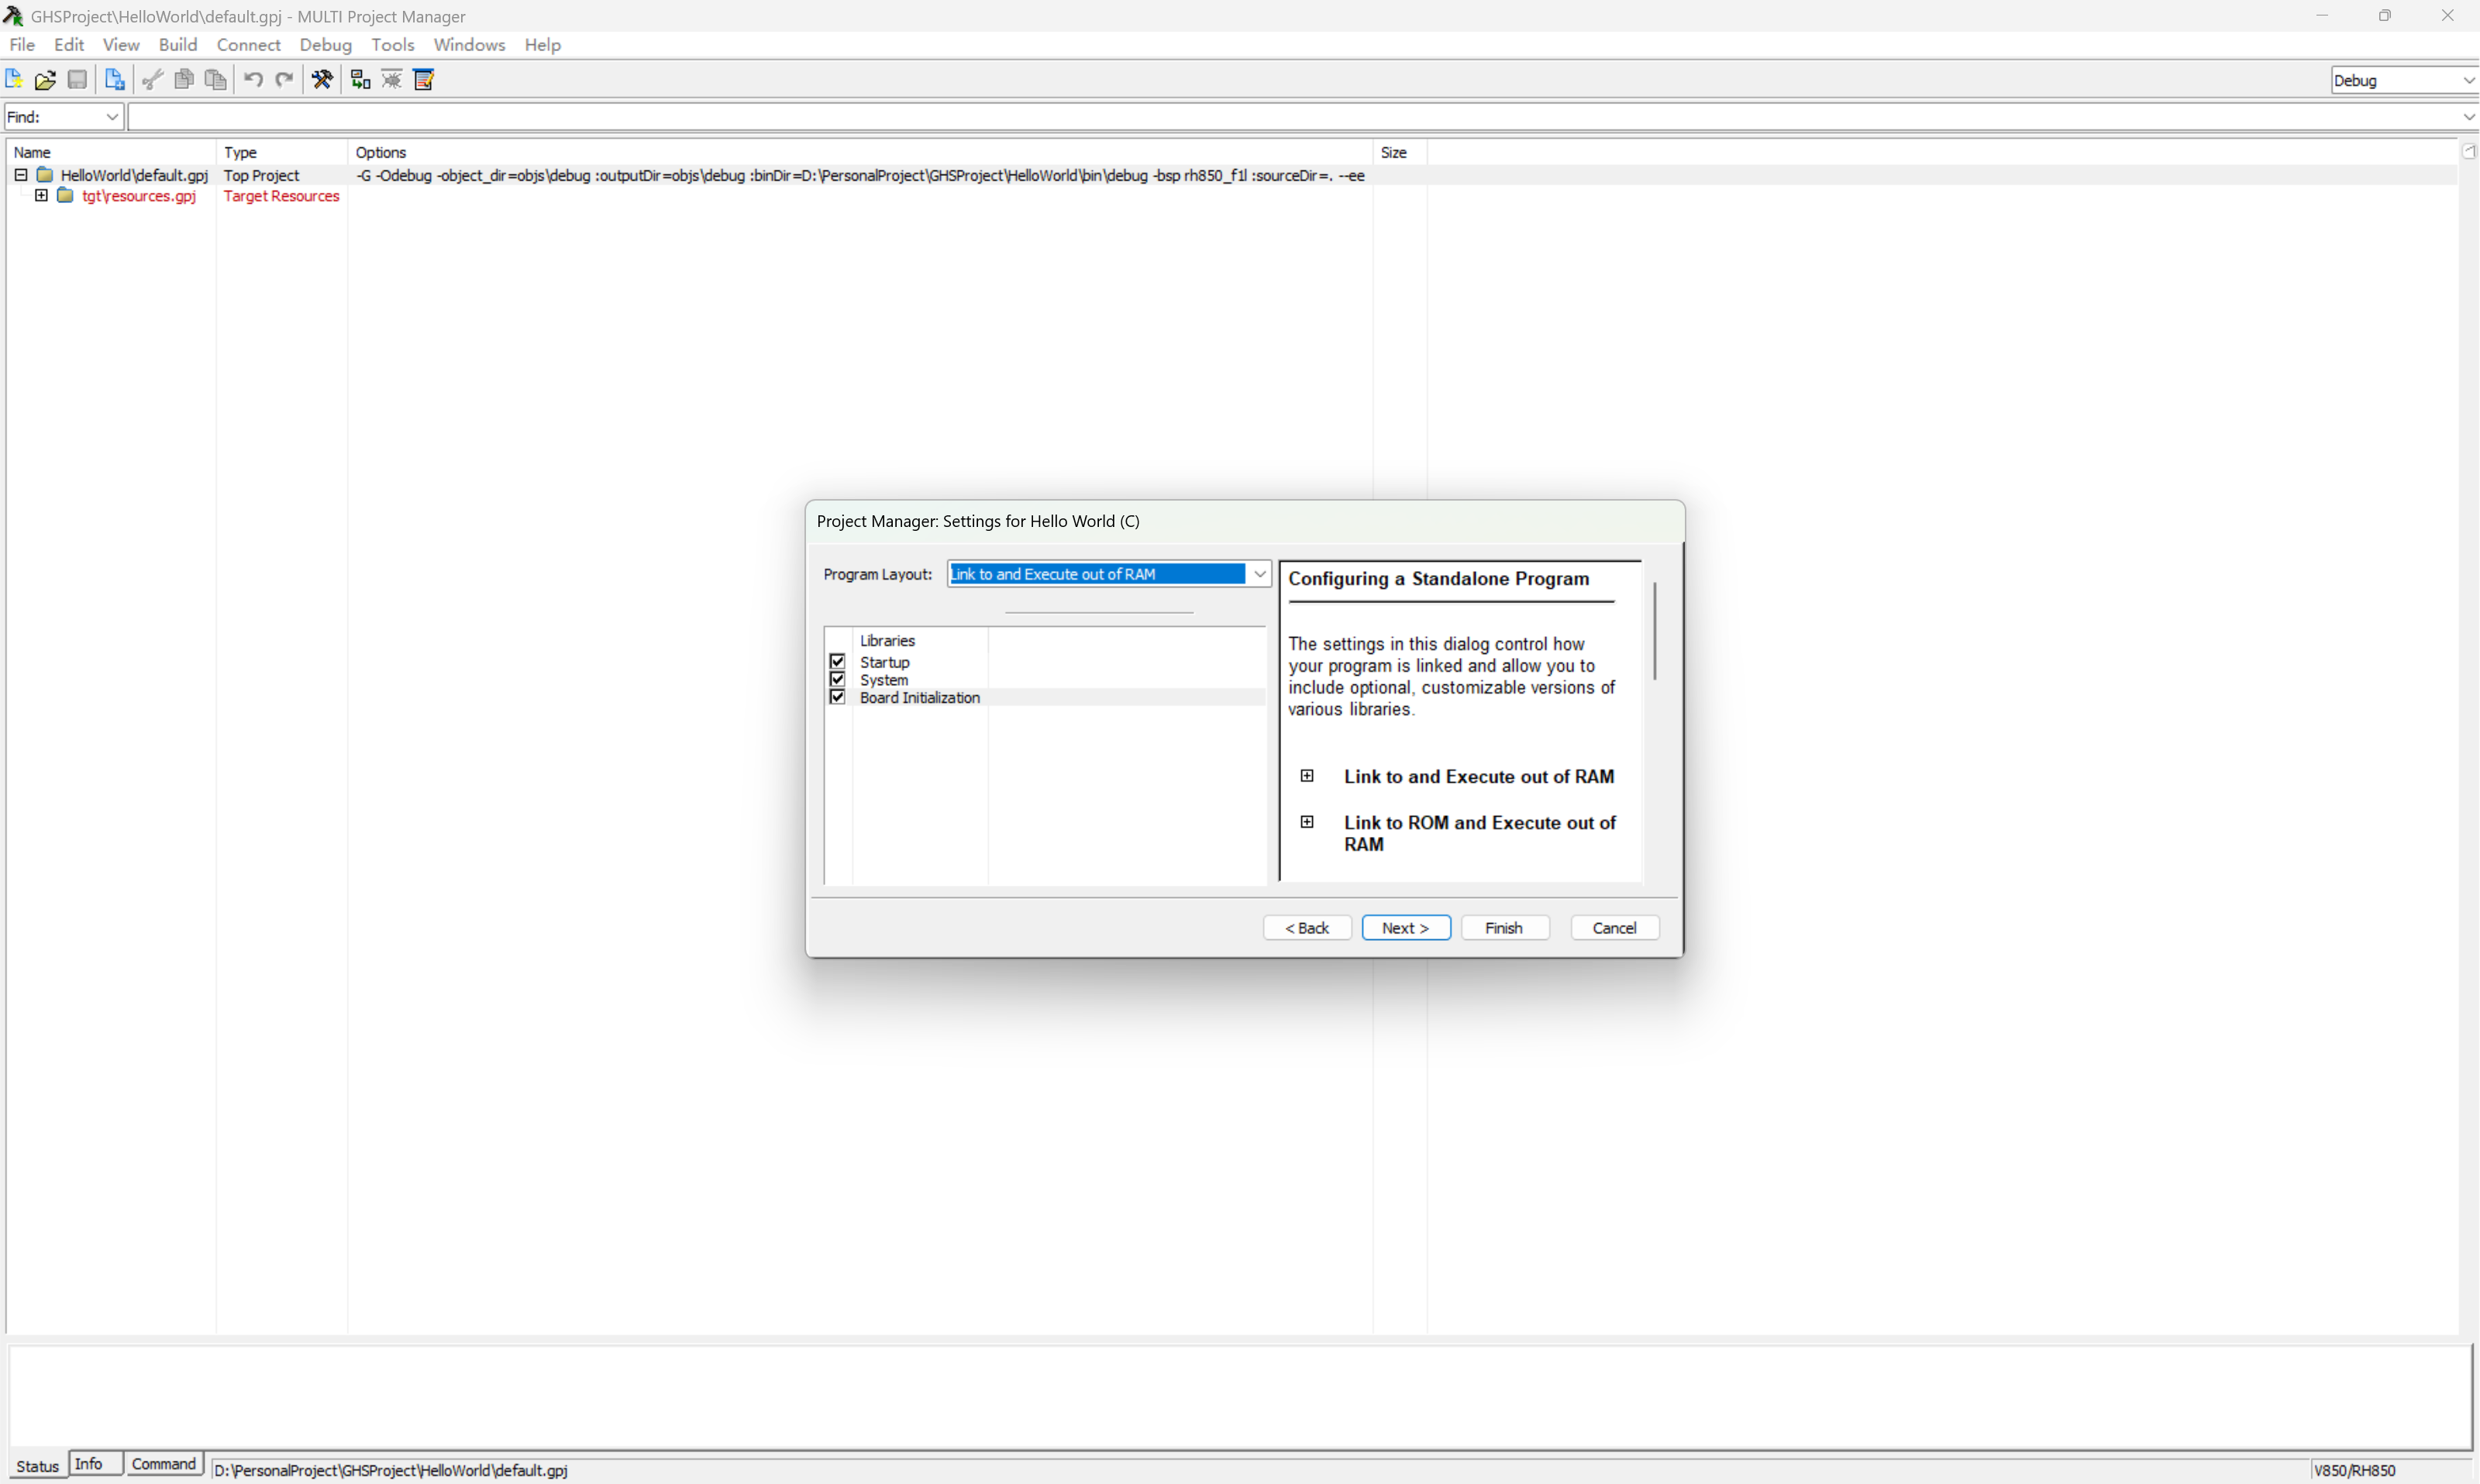
Task: Click the connect to target icon
Action: 360,79
